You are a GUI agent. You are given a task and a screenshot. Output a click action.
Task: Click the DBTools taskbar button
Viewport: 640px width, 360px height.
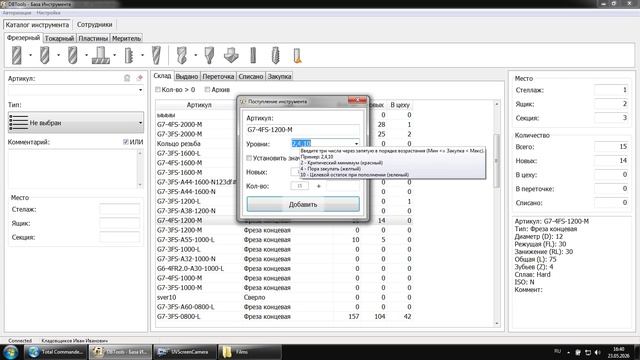[x=120, y=352]
